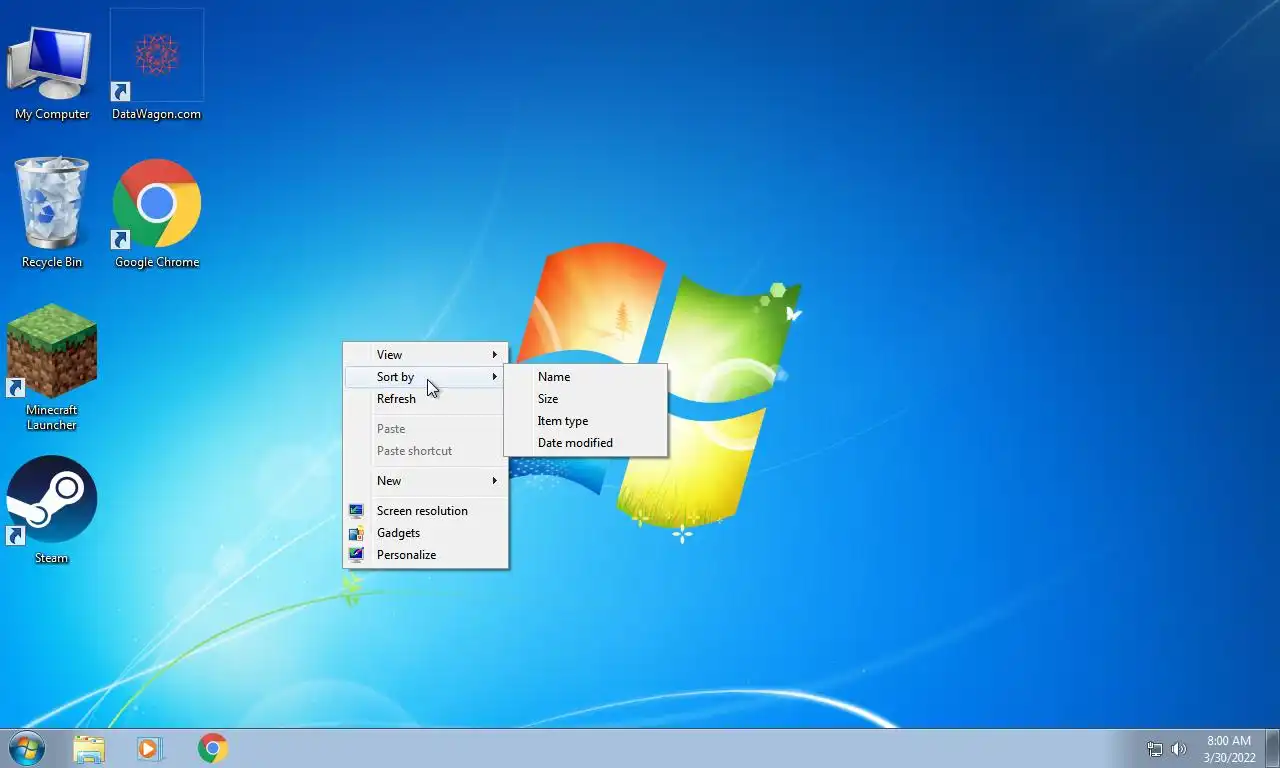Image resolution: width=1280 pixels, height=768 pixels.
Task: Sort desktop icons by Name
Action: (x=585, y=377)
